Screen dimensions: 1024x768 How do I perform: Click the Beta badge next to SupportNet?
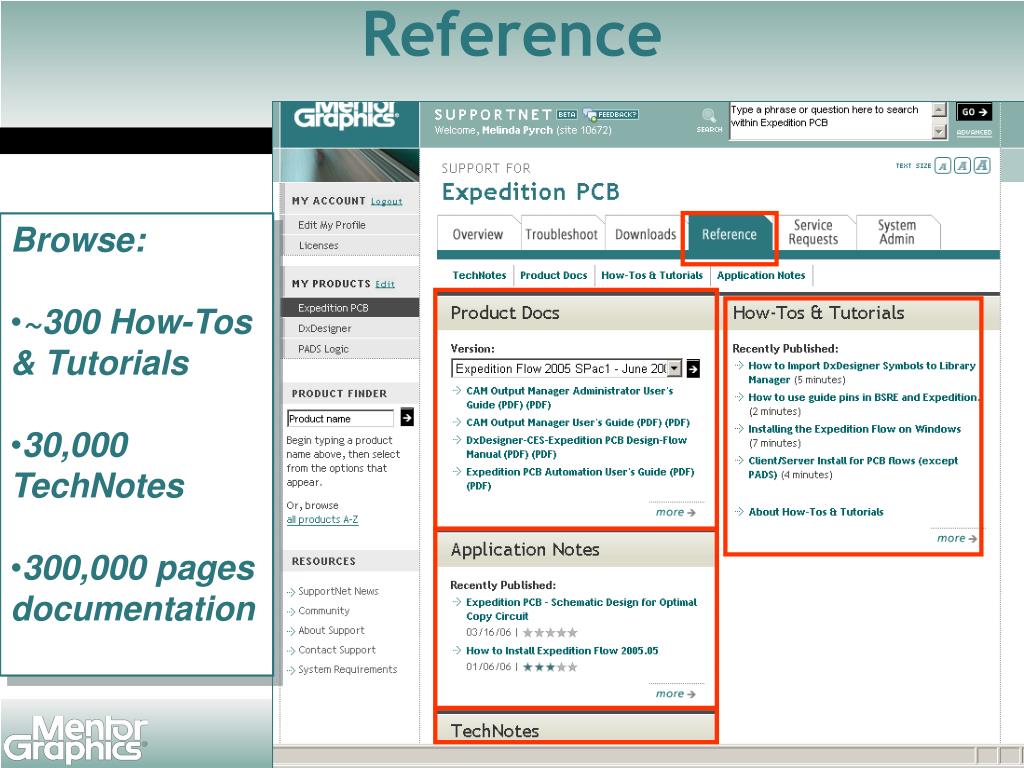[567, 114]
